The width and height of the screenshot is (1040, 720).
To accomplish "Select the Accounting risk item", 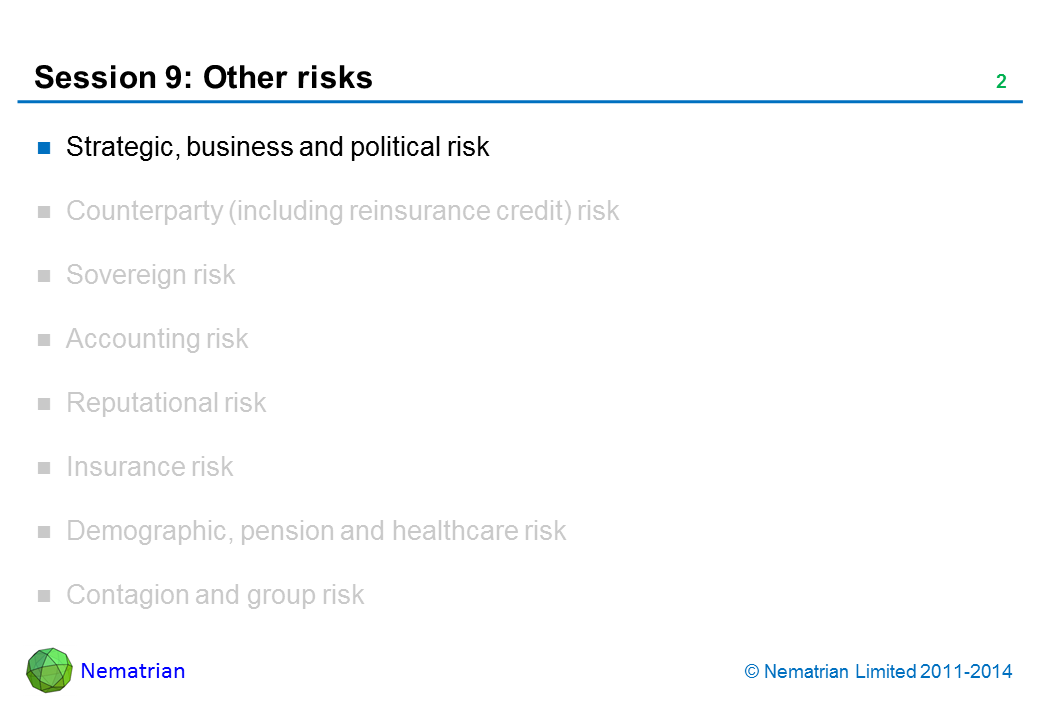I will pos(156,339).
